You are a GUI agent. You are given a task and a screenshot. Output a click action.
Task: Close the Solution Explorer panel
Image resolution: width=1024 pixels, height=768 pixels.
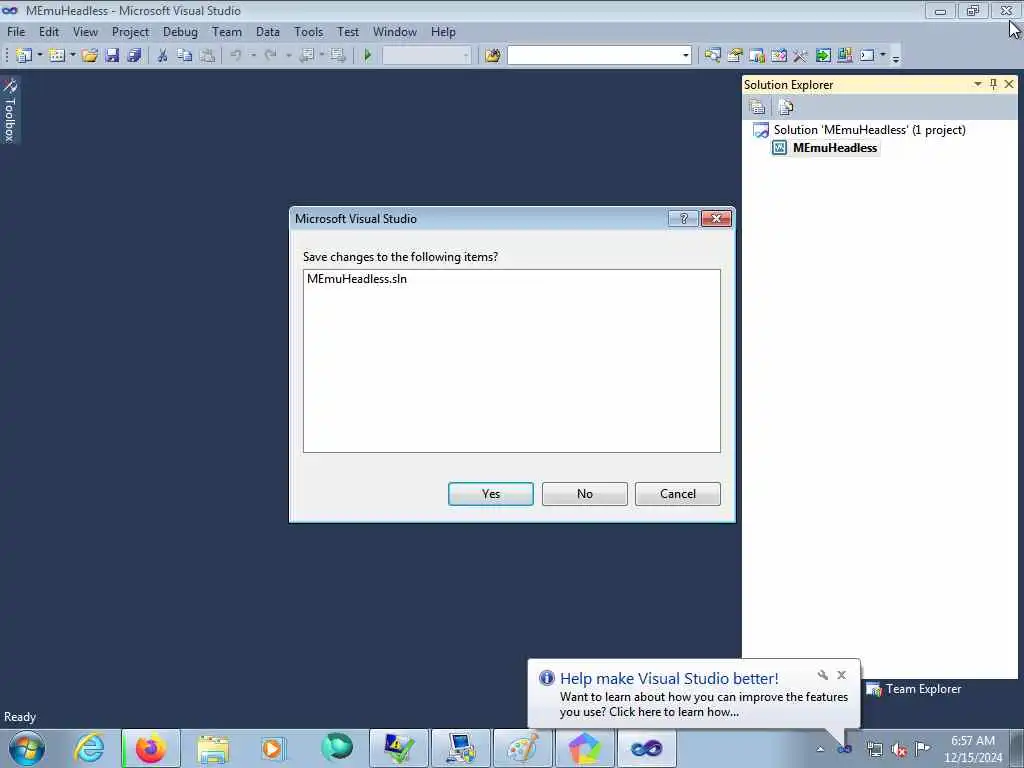1009,84
